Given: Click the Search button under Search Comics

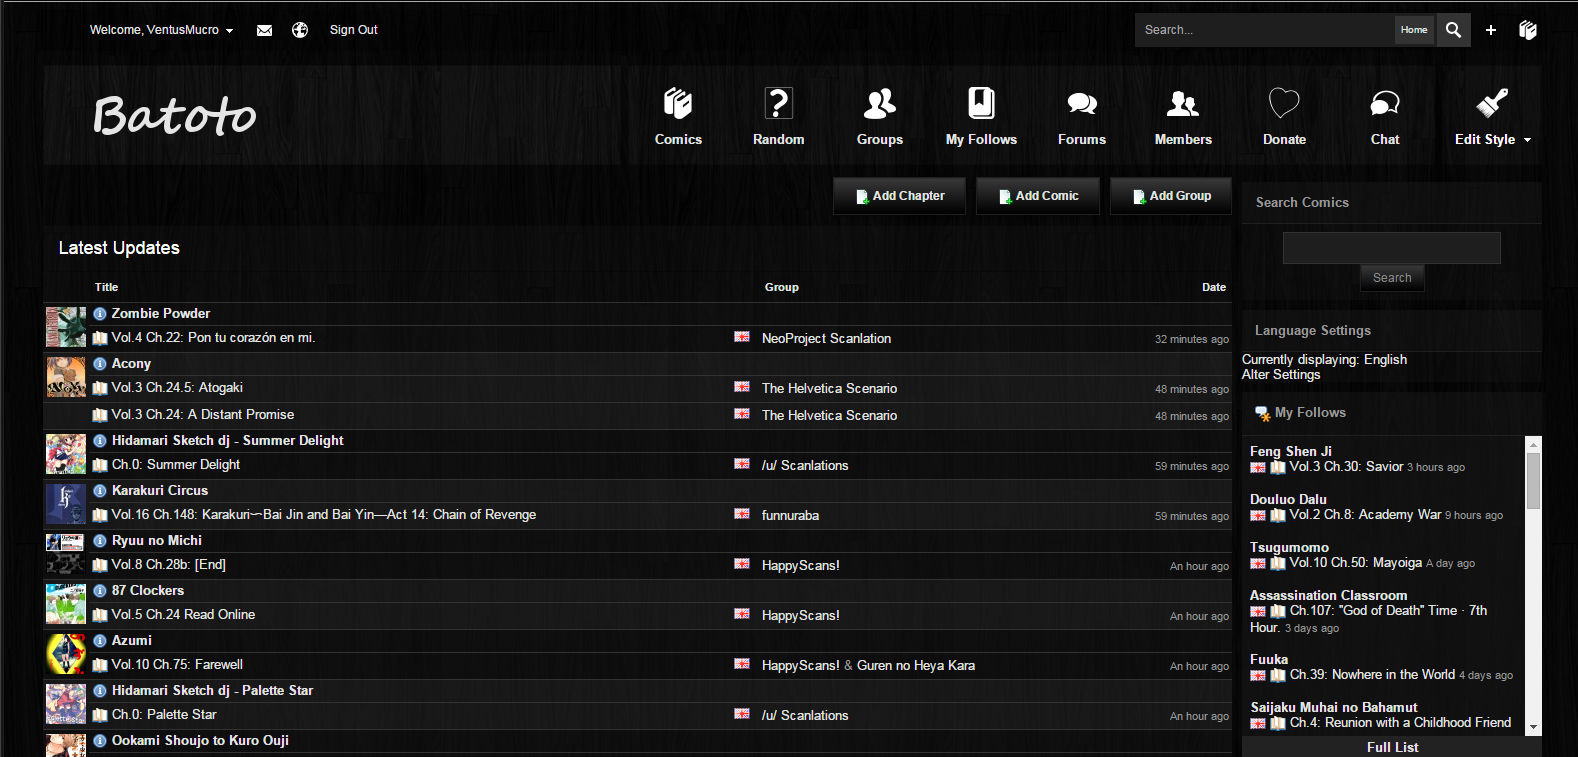Looking at the screenshot, I should click(x=1392, y=278).
